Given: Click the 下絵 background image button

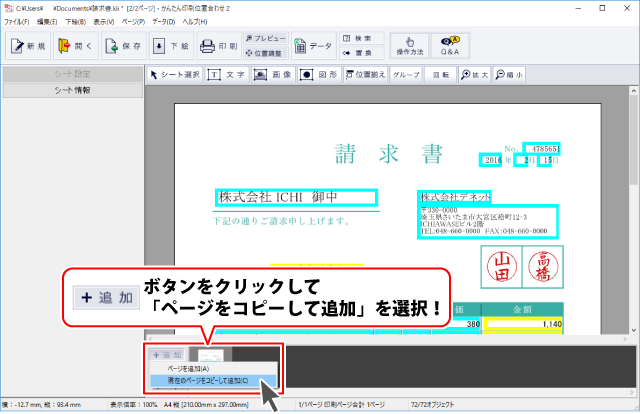Looking at the screenshot, I should [170, 46].
